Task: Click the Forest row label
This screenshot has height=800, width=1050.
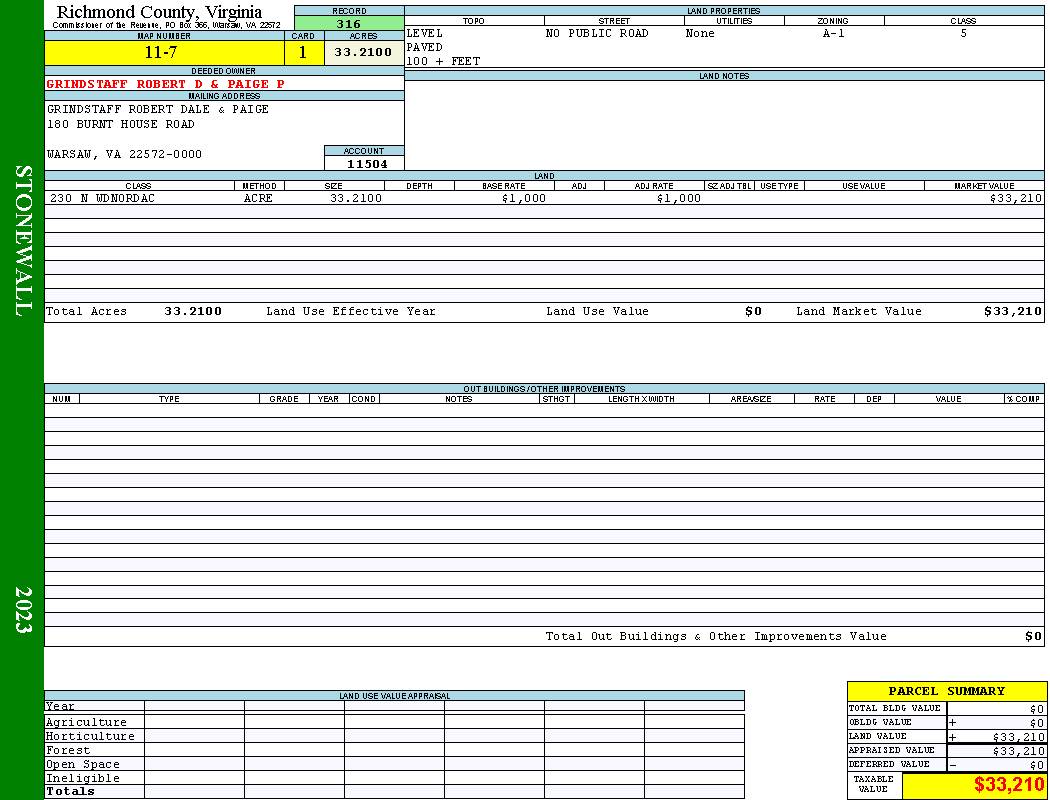Action: coord(68,750)
